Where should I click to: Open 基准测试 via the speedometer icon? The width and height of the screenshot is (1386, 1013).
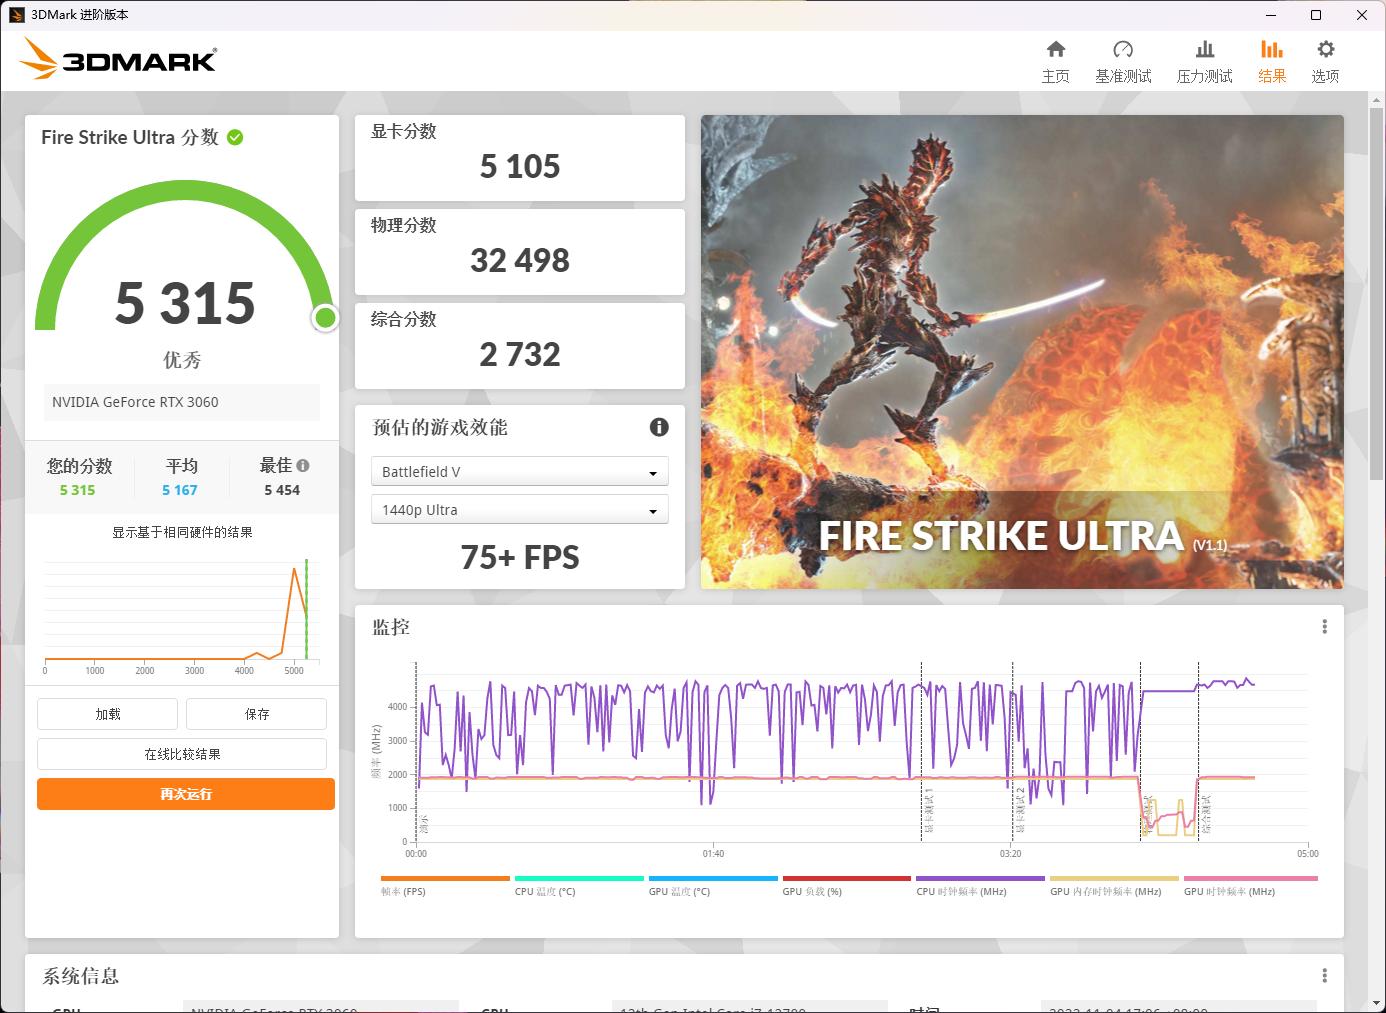tap(1124, 48)
